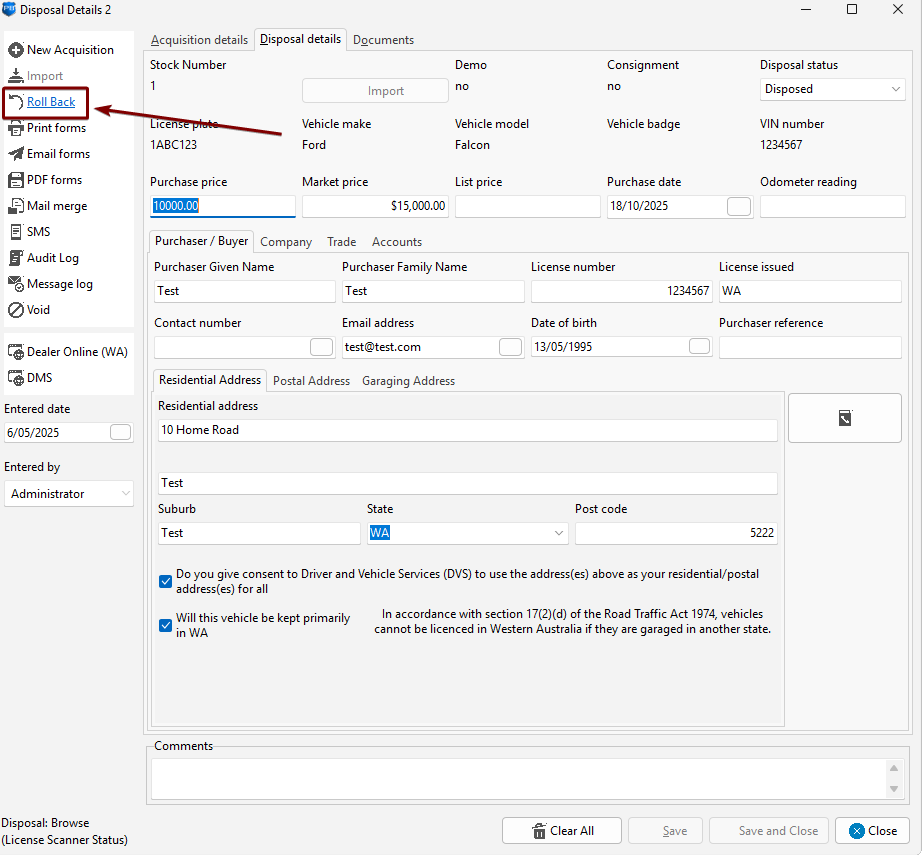Click into the Comments text box
Viewport: 922px width, 855px height.
(x=518, y=777)
